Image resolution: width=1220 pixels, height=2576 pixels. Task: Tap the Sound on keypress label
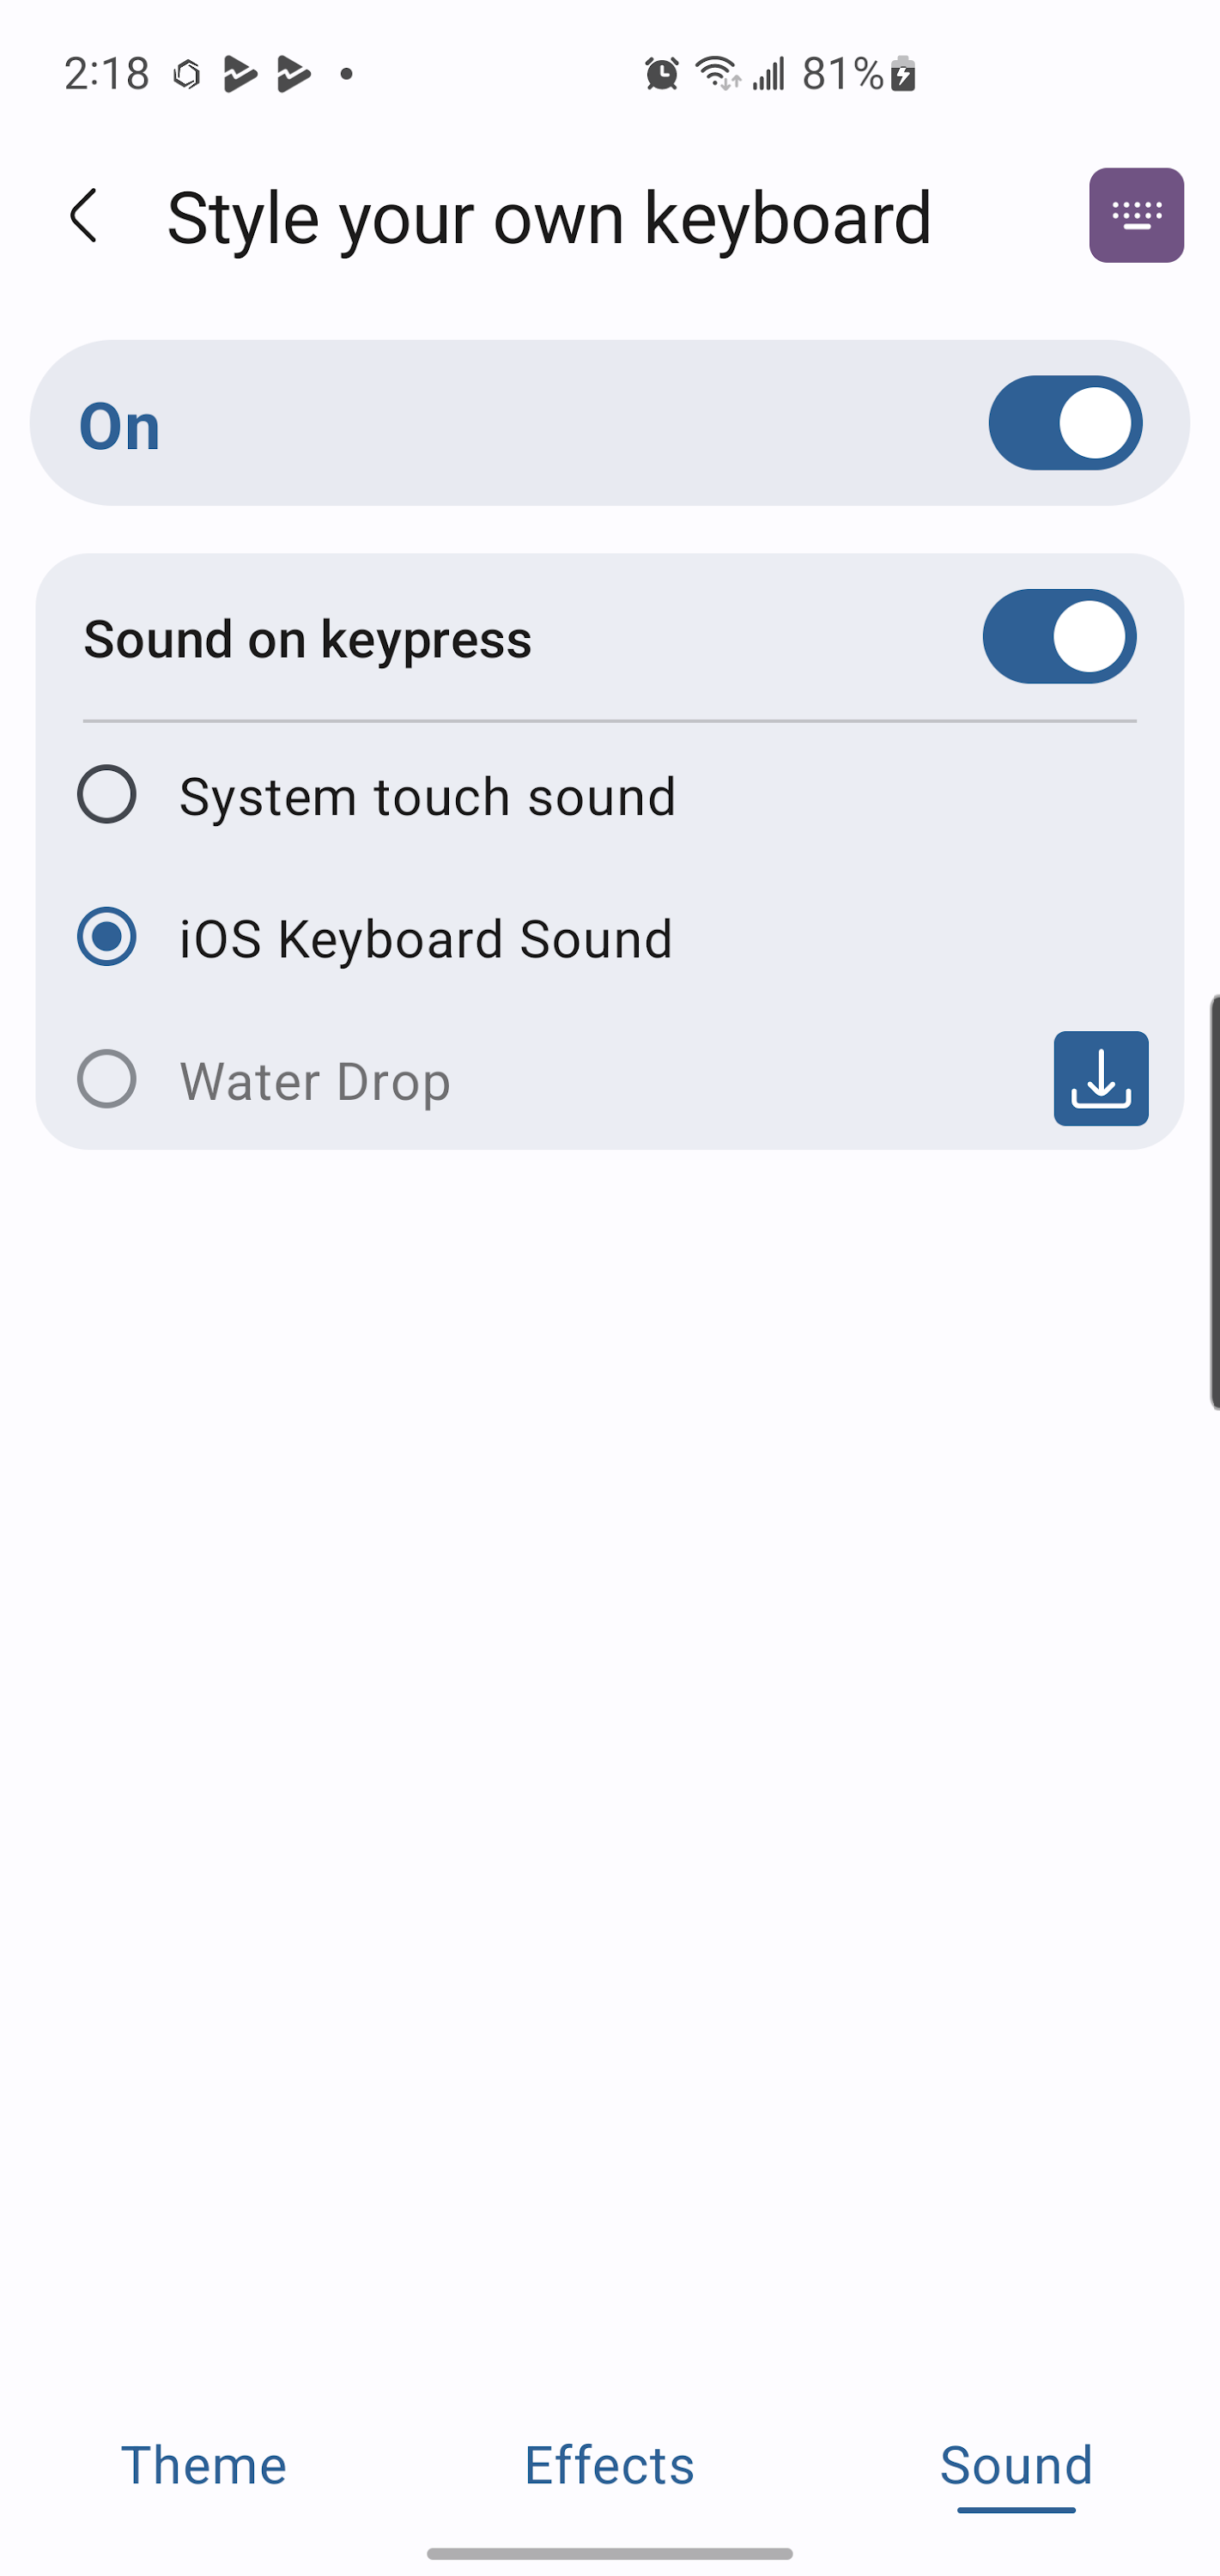pyautogui.click(x=307, y=639)
